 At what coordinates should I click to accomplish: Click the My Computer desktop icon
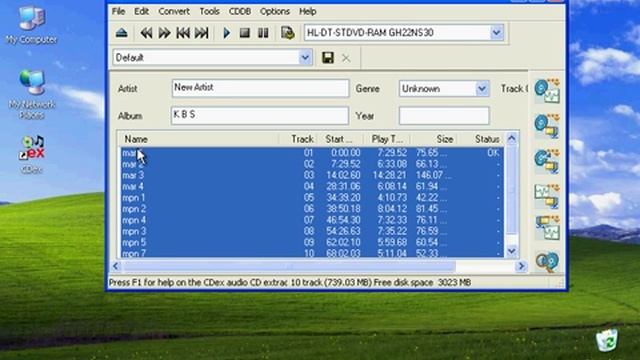pyautogui.click(x=31, y=25)
